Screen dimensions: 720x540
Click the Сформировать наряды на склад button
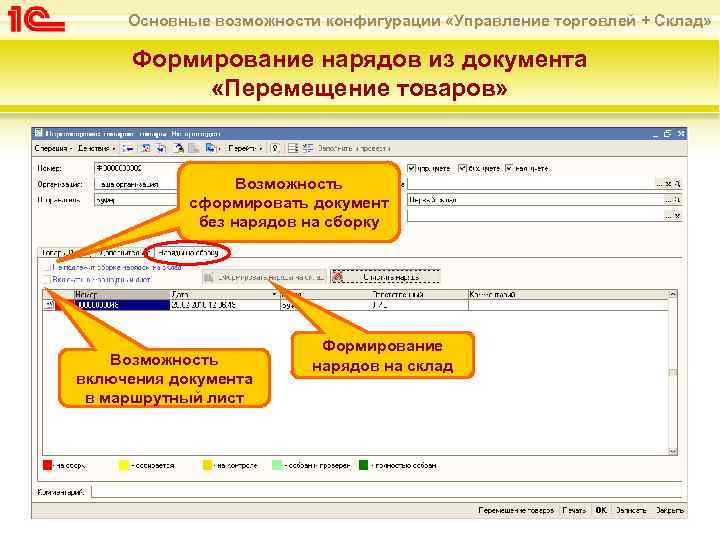coord(264,277)
